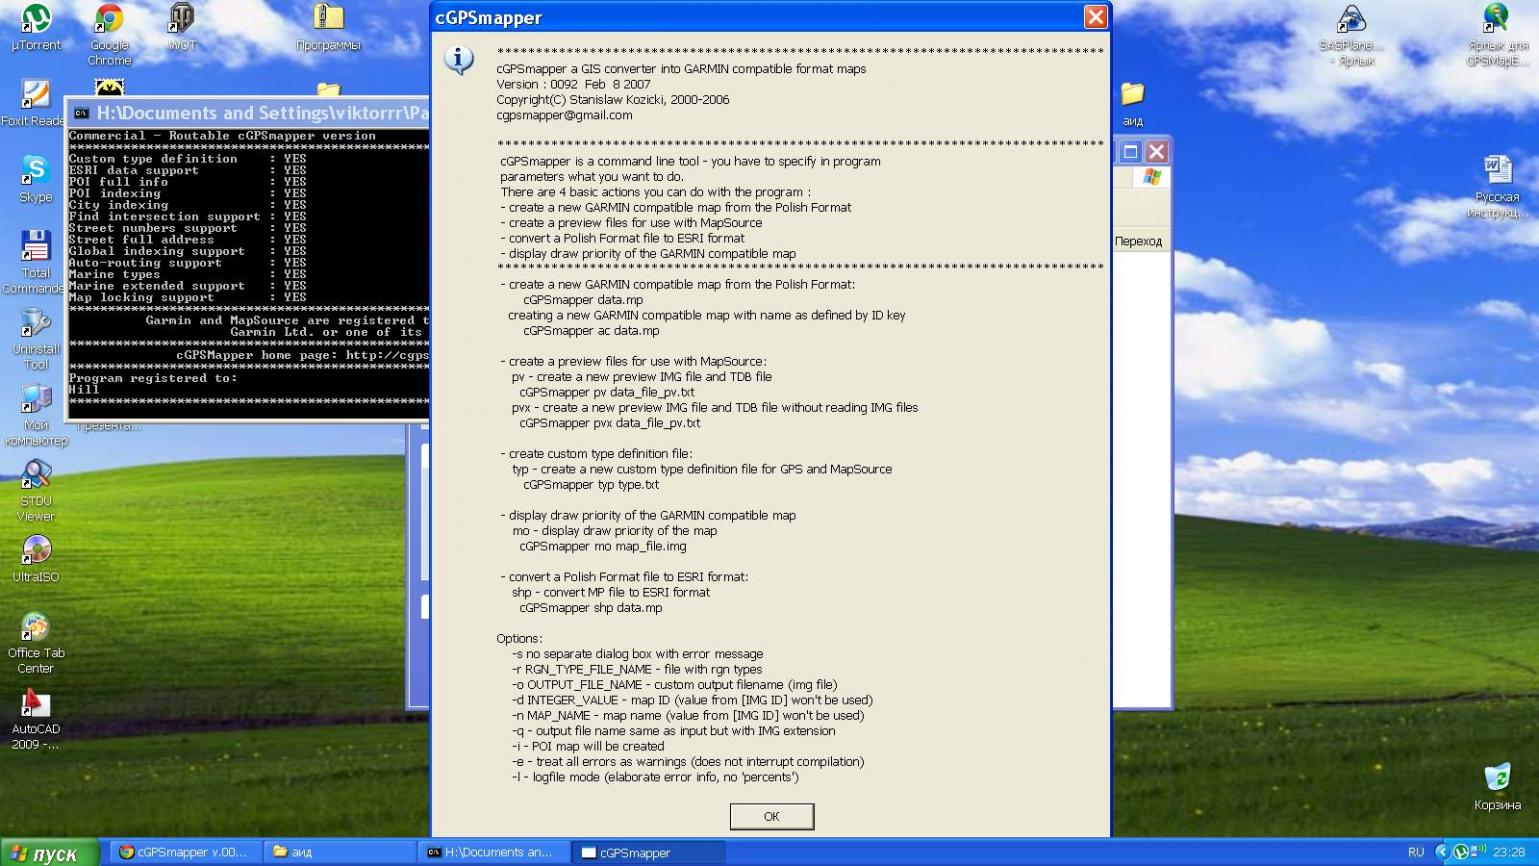
Task: Click the RU language indicator
Action: coord(1415,852)
